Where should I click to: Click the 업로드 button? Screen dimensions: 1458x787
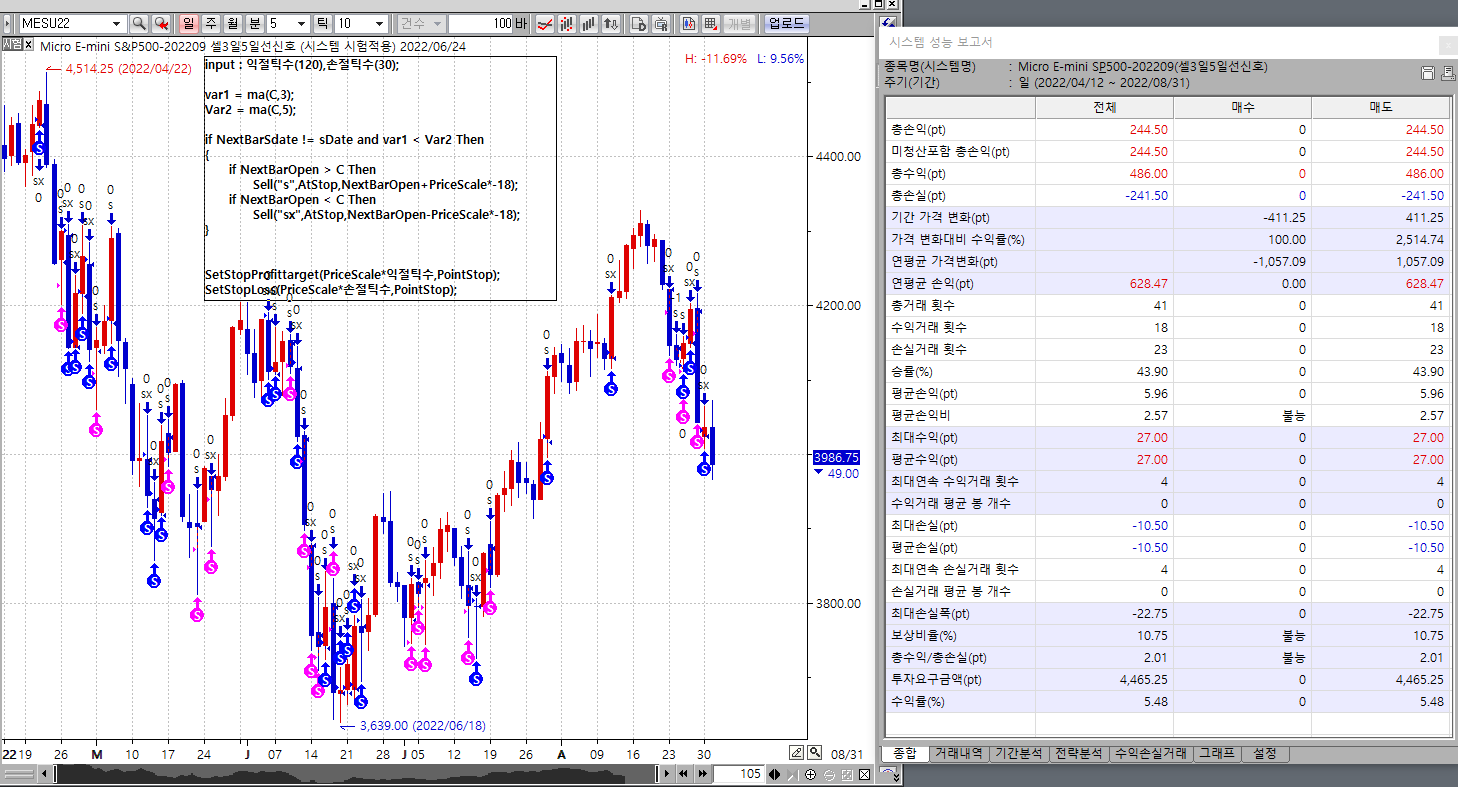[x=787, y=23]
